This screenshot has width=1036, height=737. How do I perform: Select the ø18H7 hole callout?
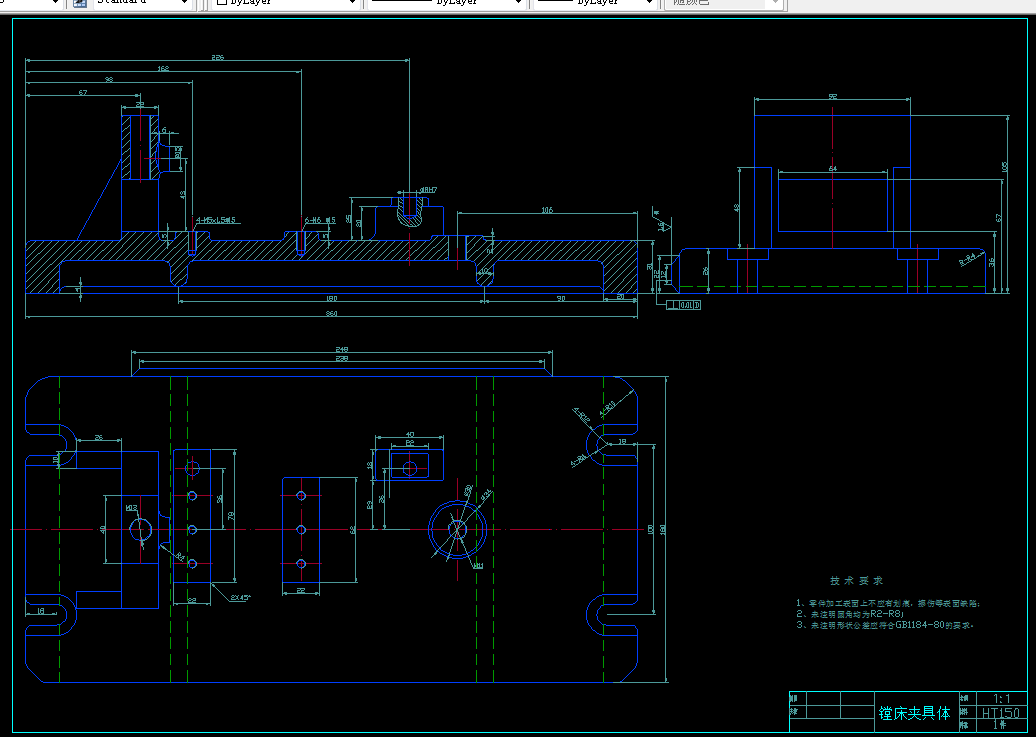tap(428, 190)
